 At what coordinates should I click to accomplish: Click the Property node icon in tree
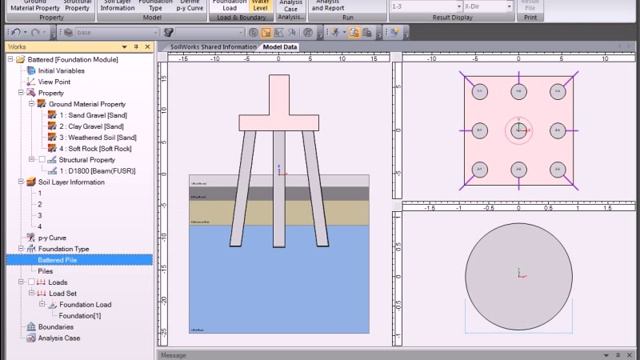coord(31,93)
